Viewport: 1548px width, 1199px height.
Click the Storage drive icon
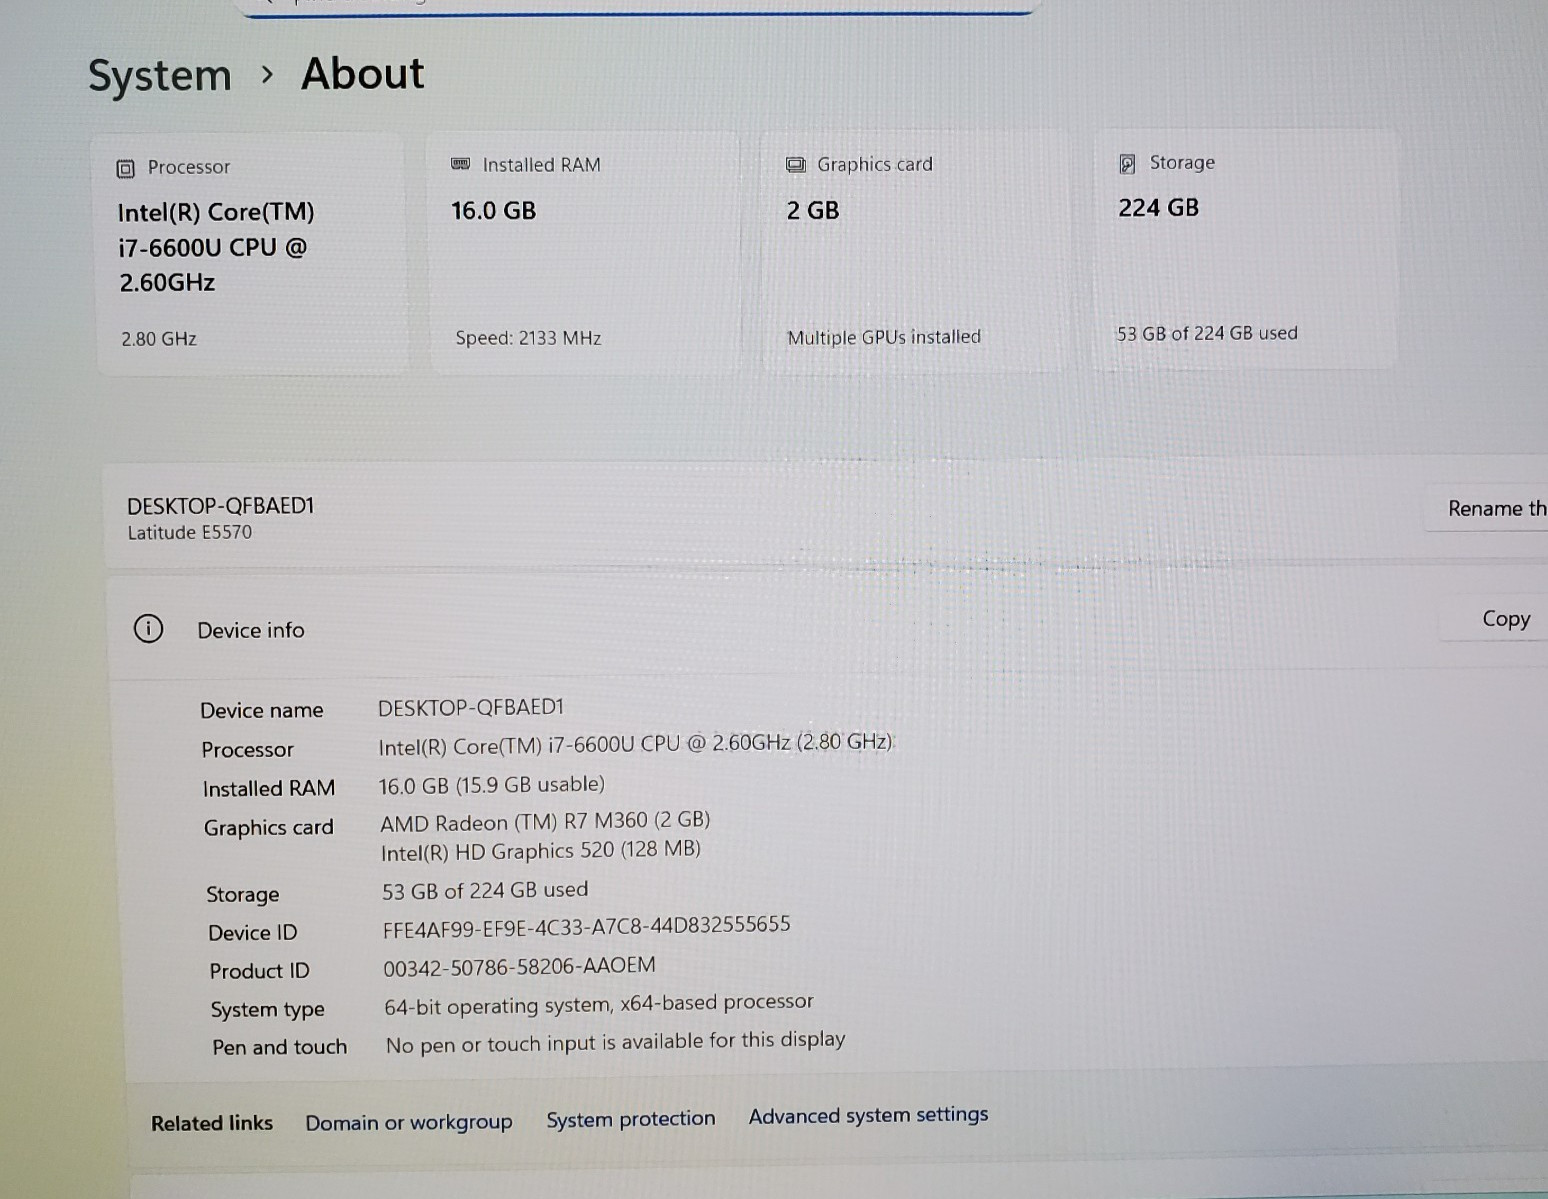1127,164
